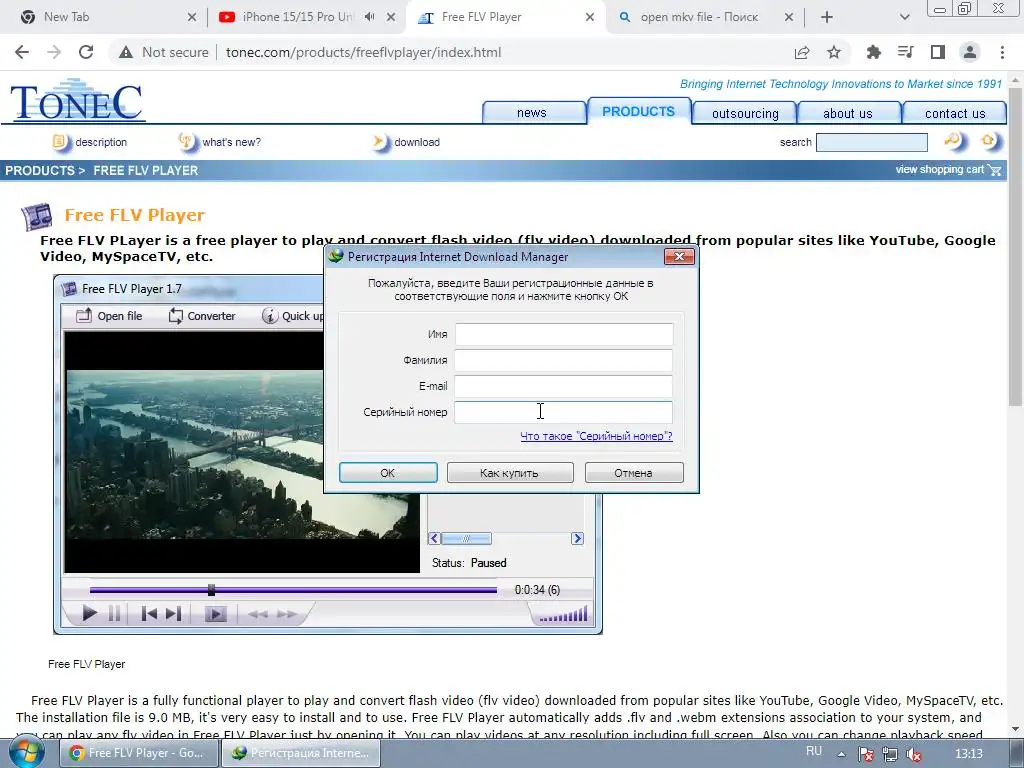1024x768 pixels.
Task: Click PRODUCTS breadcrumb link
Action: [40, 170]
